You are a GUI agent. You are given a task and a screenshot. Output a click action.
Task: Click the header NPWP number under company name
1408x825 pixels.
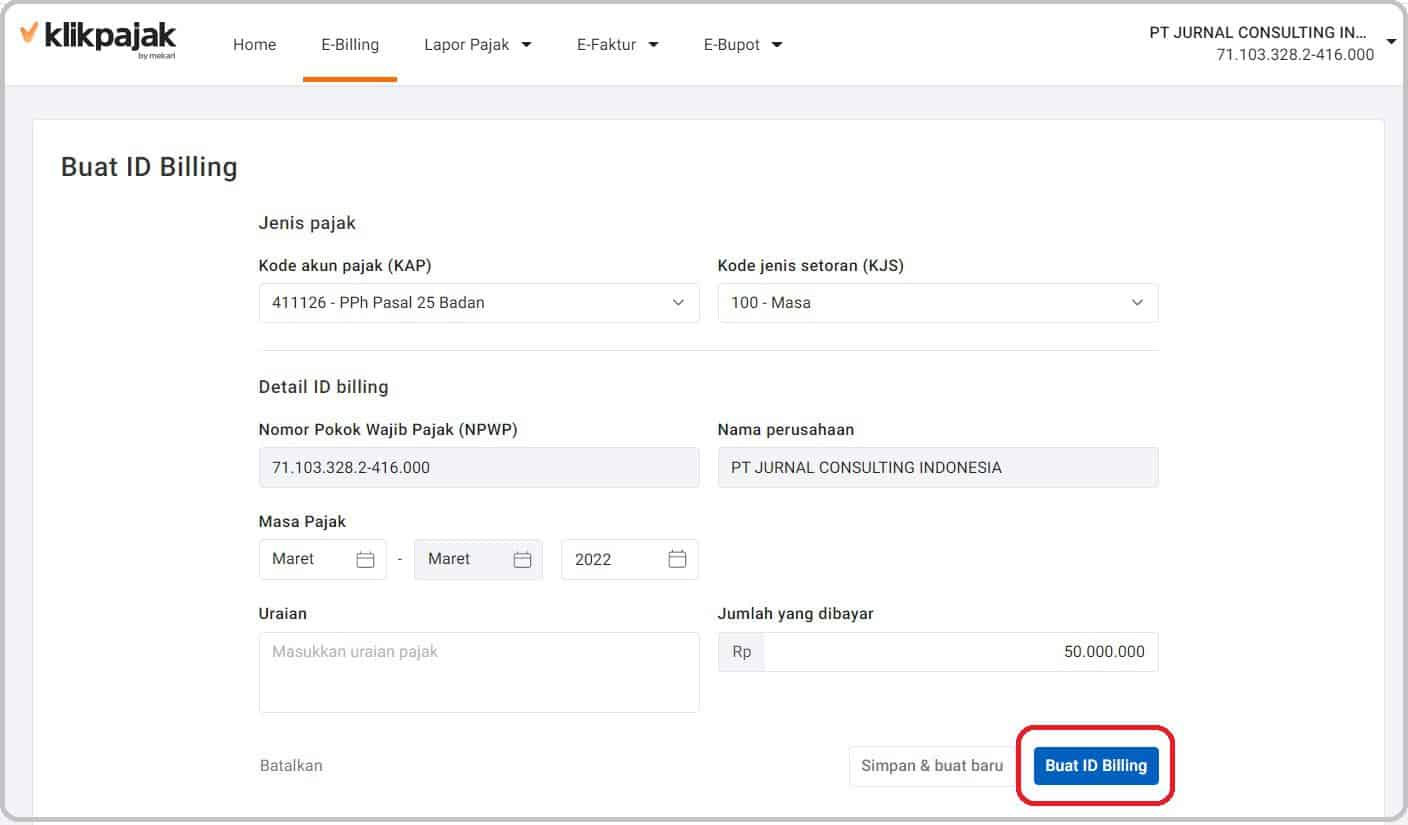pyautogui.click(x=1295, y=54)
